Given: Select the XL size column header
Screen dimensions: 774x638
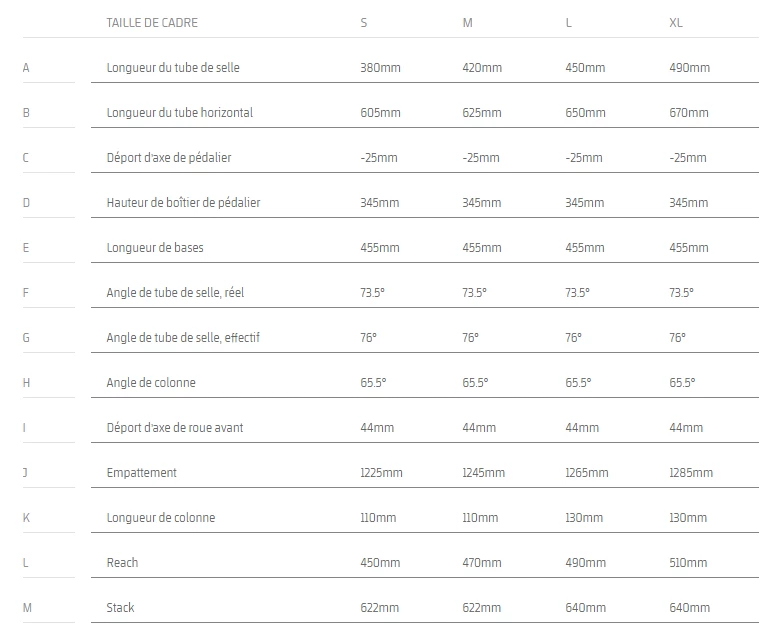Looking at the screenshot, I should point(676,22).
